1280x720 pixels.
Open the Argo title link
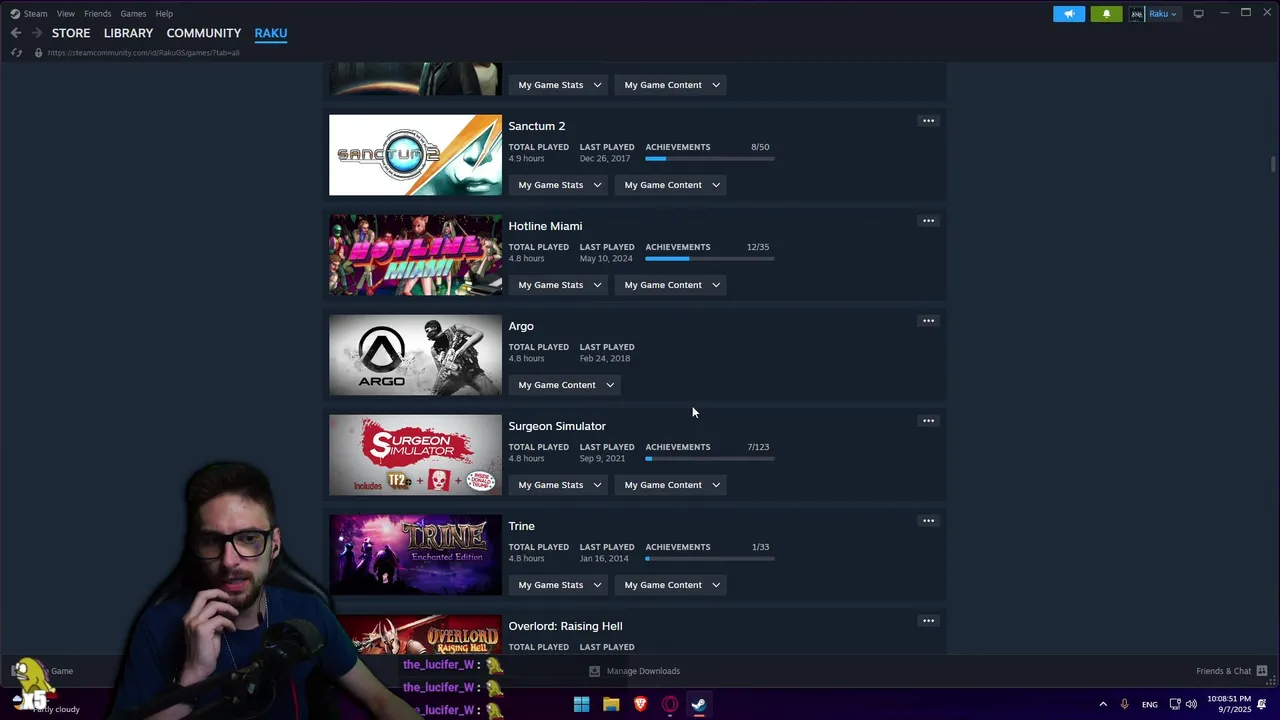(x=521, y=326)
